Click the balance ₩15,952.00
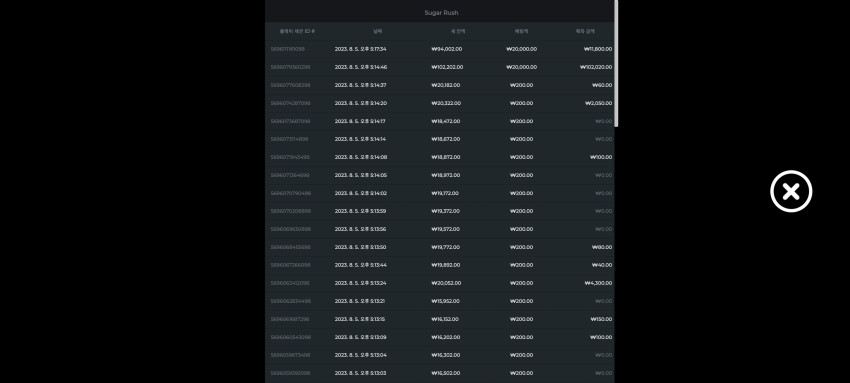 coord(446,301)
